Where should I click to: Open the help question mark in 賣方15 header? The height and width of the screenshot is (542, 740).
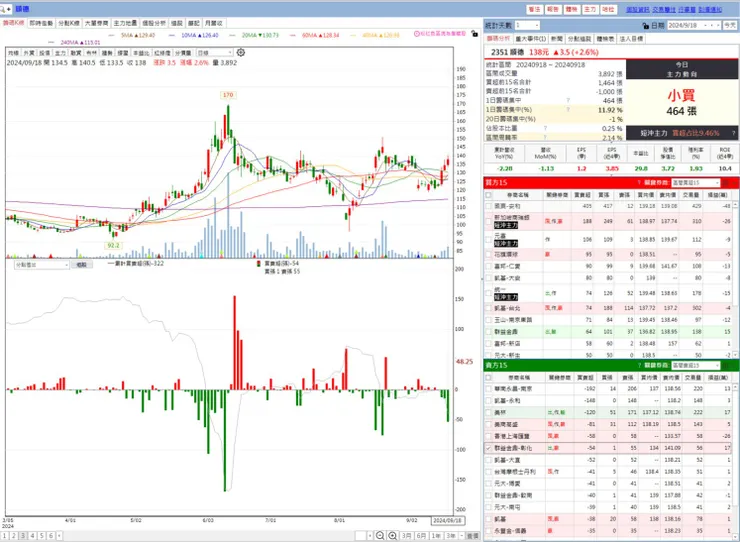tap(639, 365)
